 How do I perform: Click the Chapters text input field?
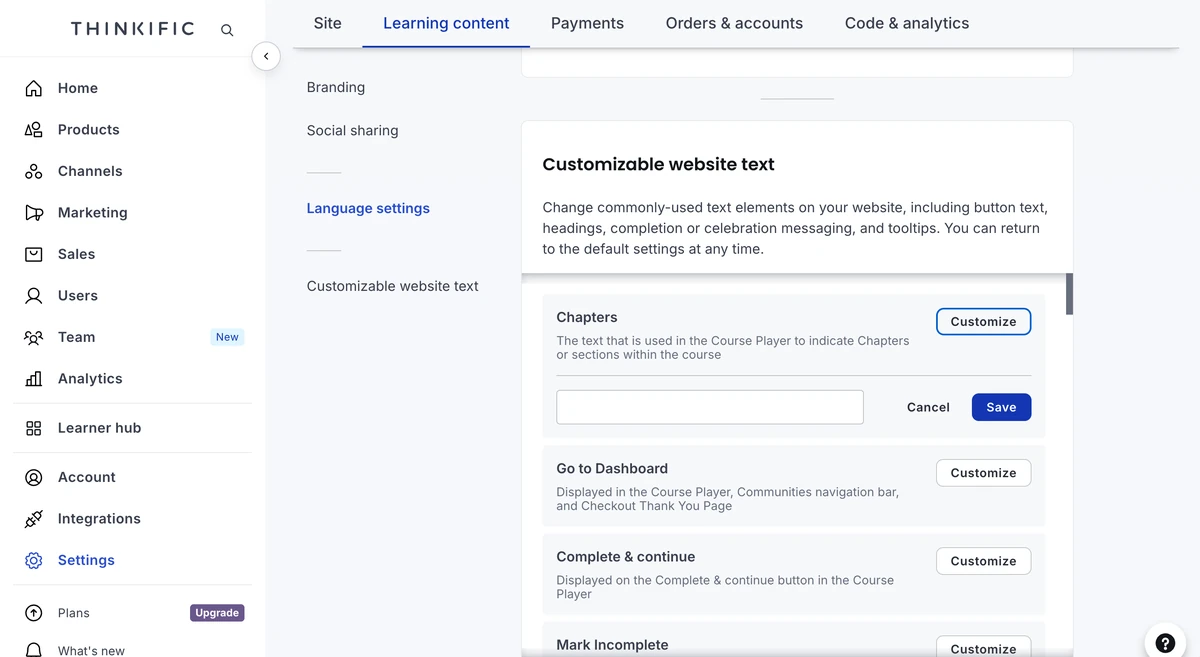click(x=710, y=407)
